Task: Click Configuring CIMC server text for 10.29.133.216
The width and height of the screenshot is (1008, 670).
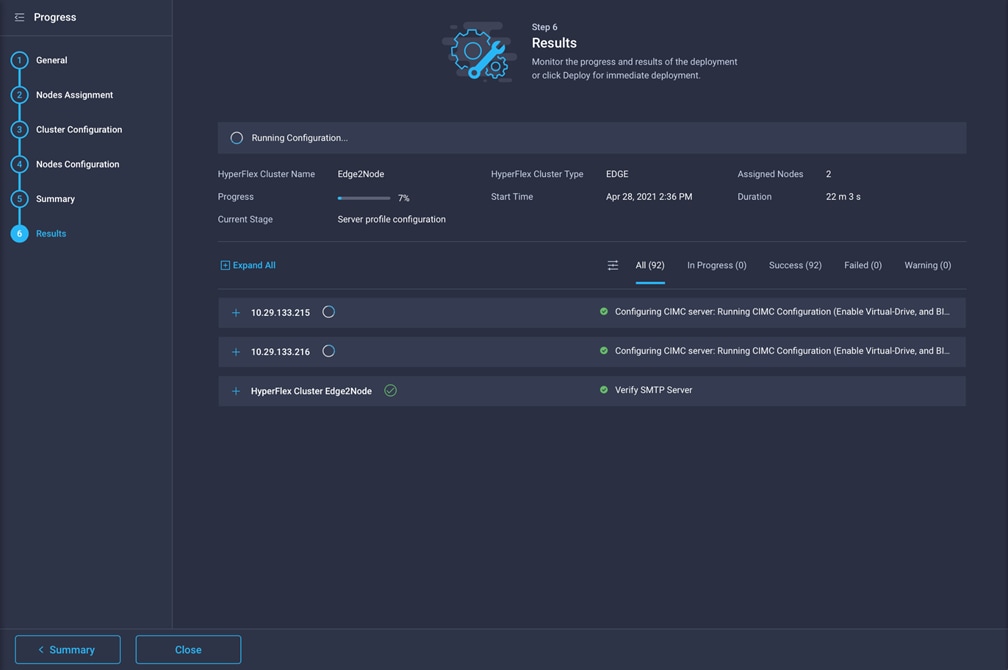Action: pyautogui.click(x=782, y=351)
